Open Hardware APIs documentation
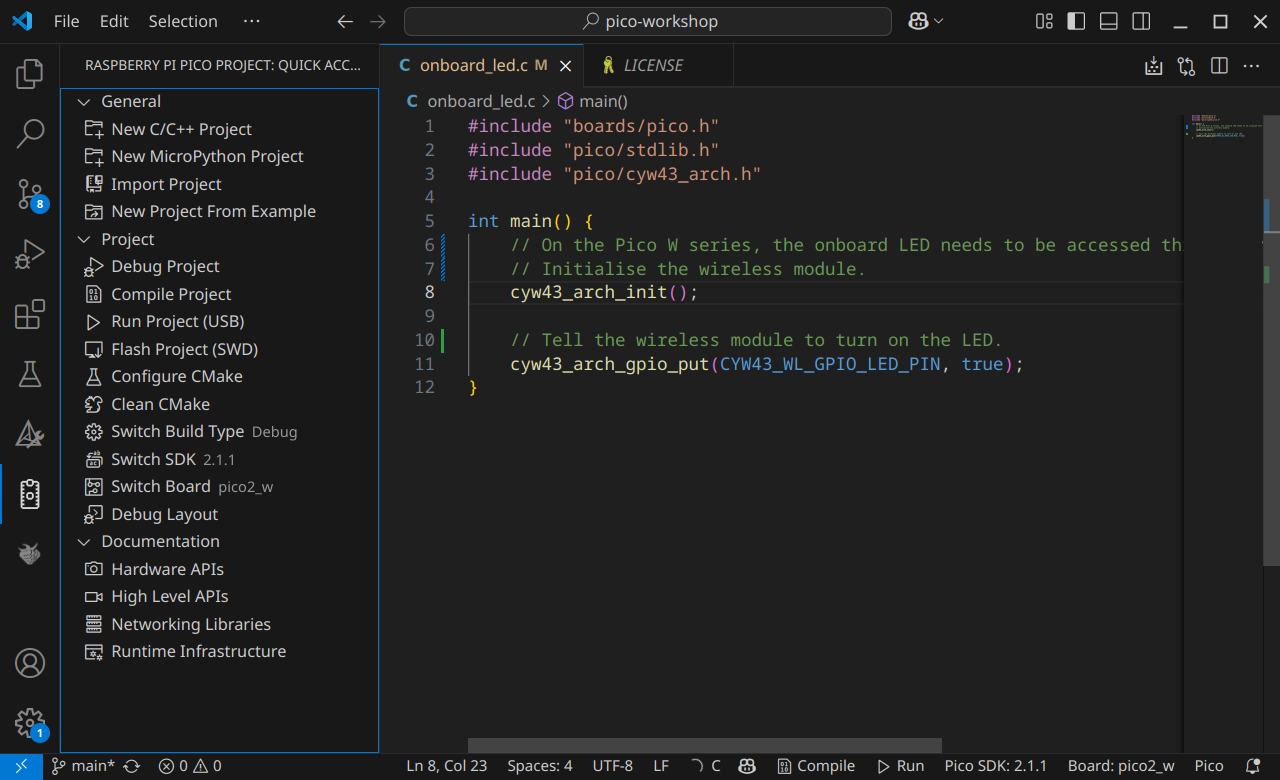Screen dimensions: 1280x780 (x=219, y=569)
